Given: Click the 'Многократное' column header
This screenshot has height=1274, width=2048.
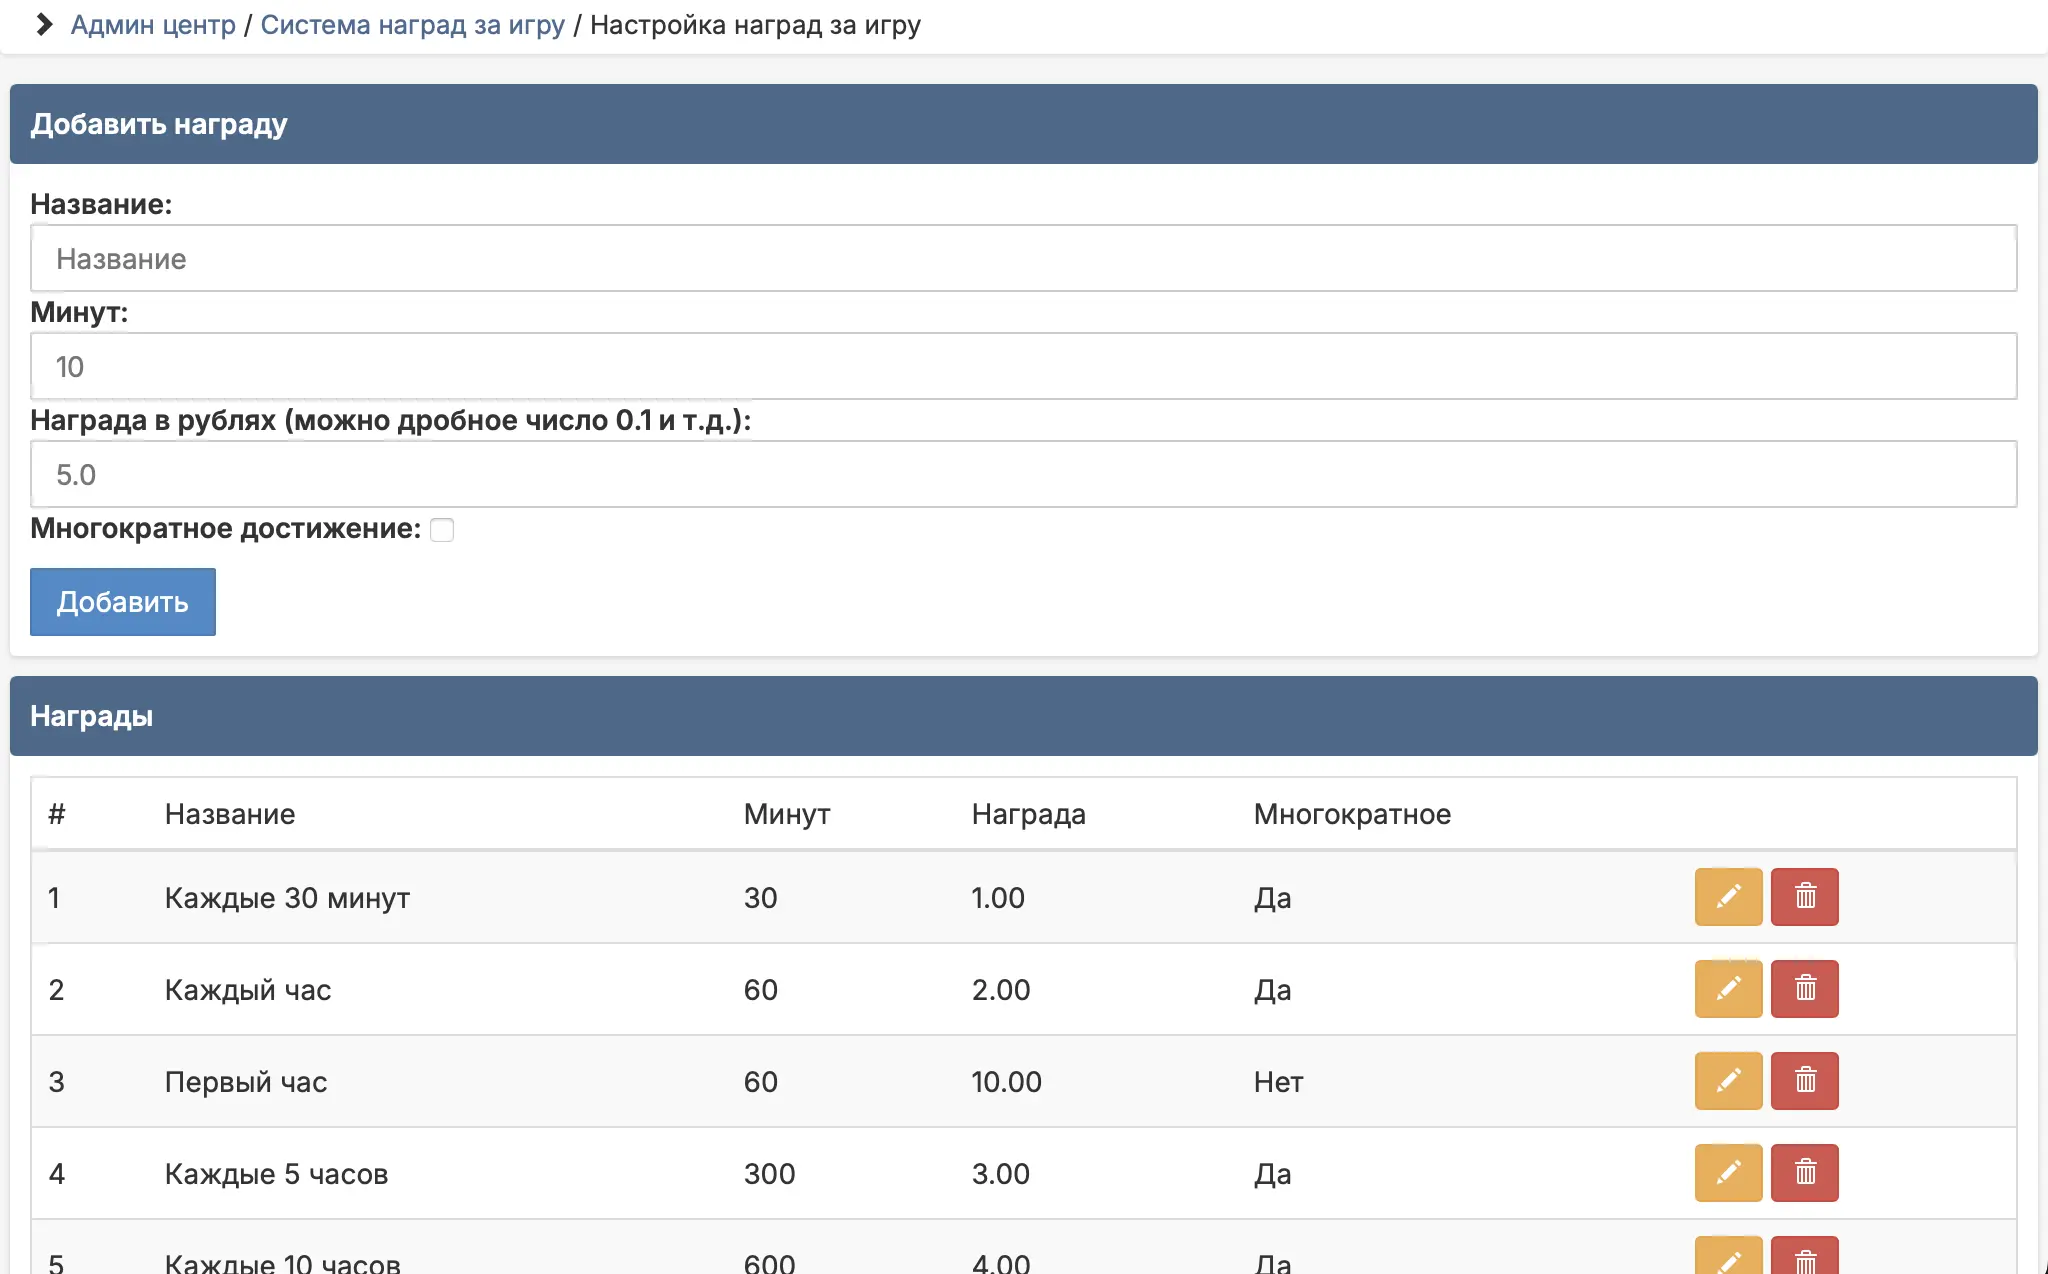Looking at the screenshot, I should (1352, 814).
